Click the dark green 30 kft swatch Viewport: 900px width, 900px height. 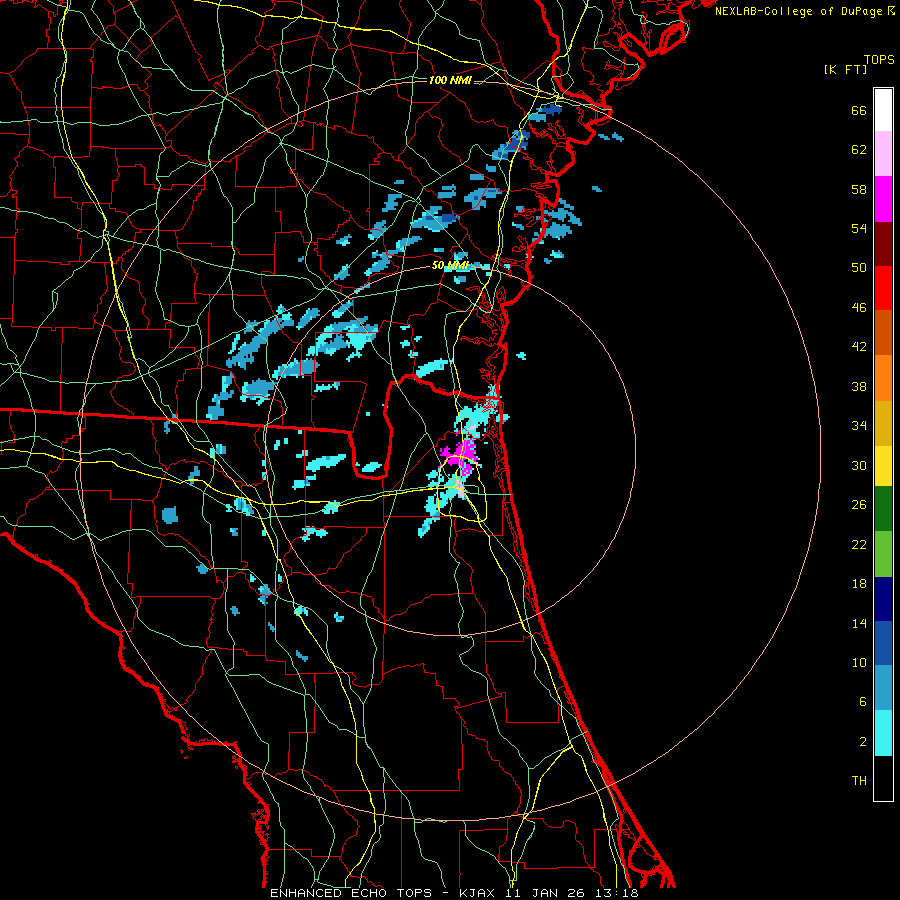[883, 509]
